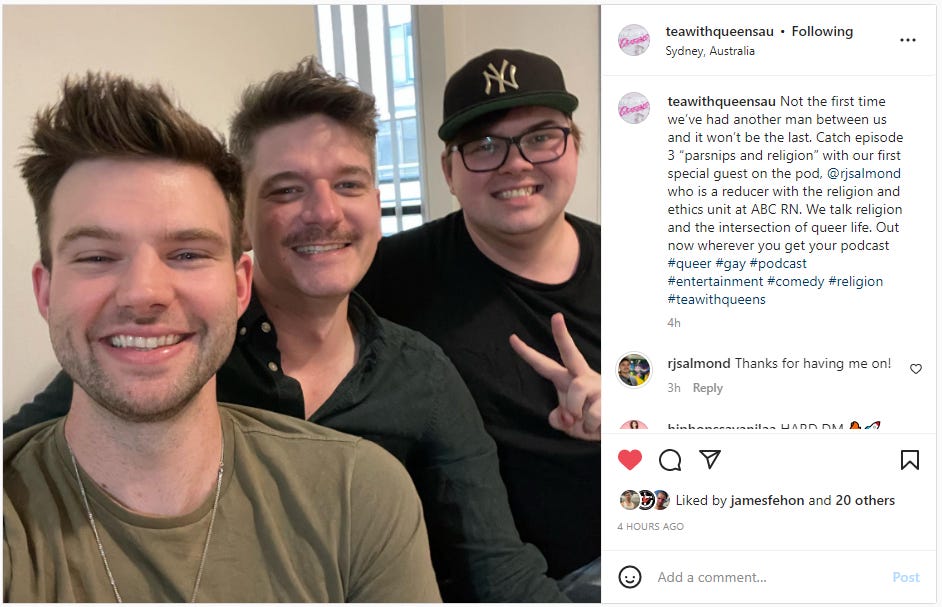Open the three-dot more options menu

coord(908,40)
